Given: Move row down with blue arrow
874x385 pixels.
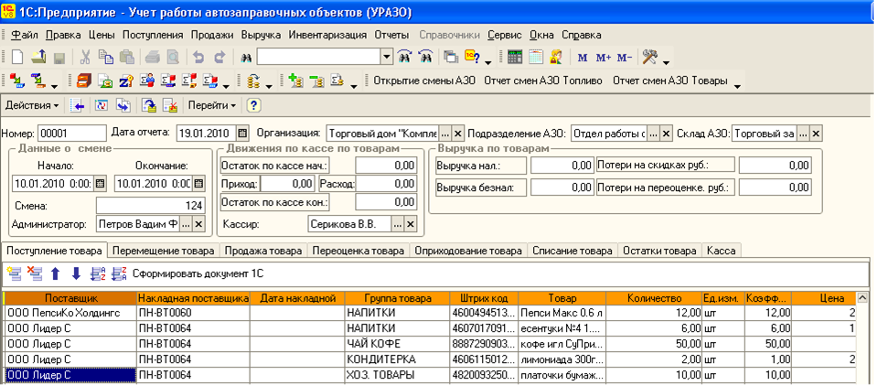Looking at the screenshot, I should pos(76,273).
